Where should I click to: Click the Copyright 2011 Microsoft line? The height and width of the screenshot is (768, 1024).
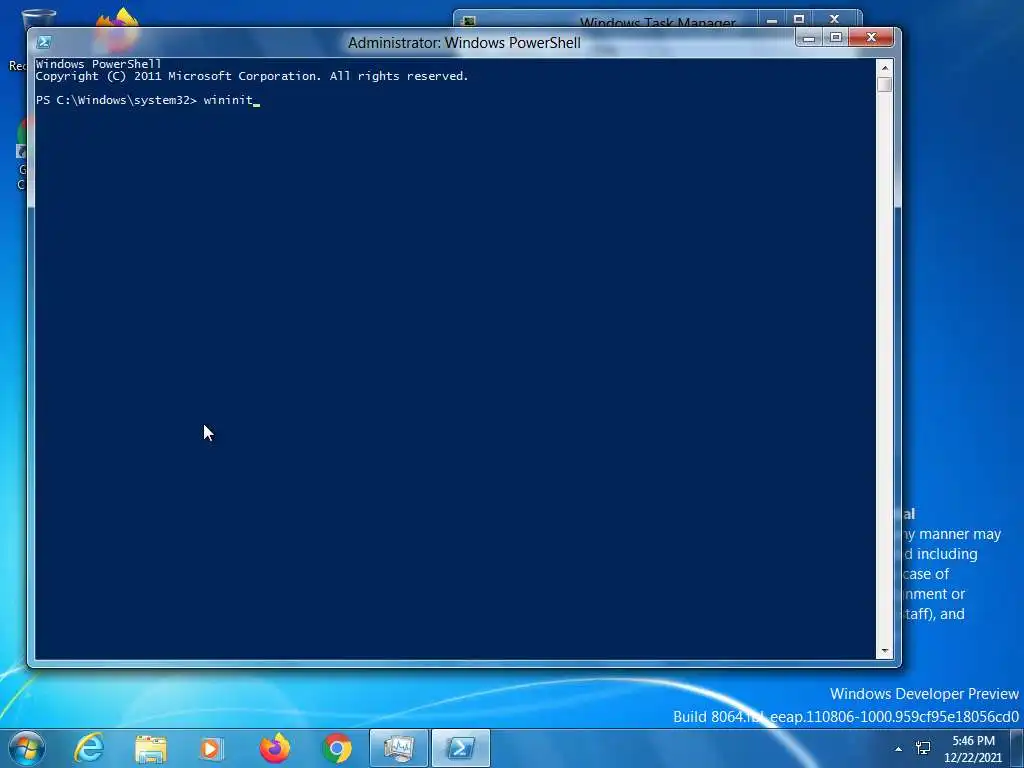pos(251,76)
